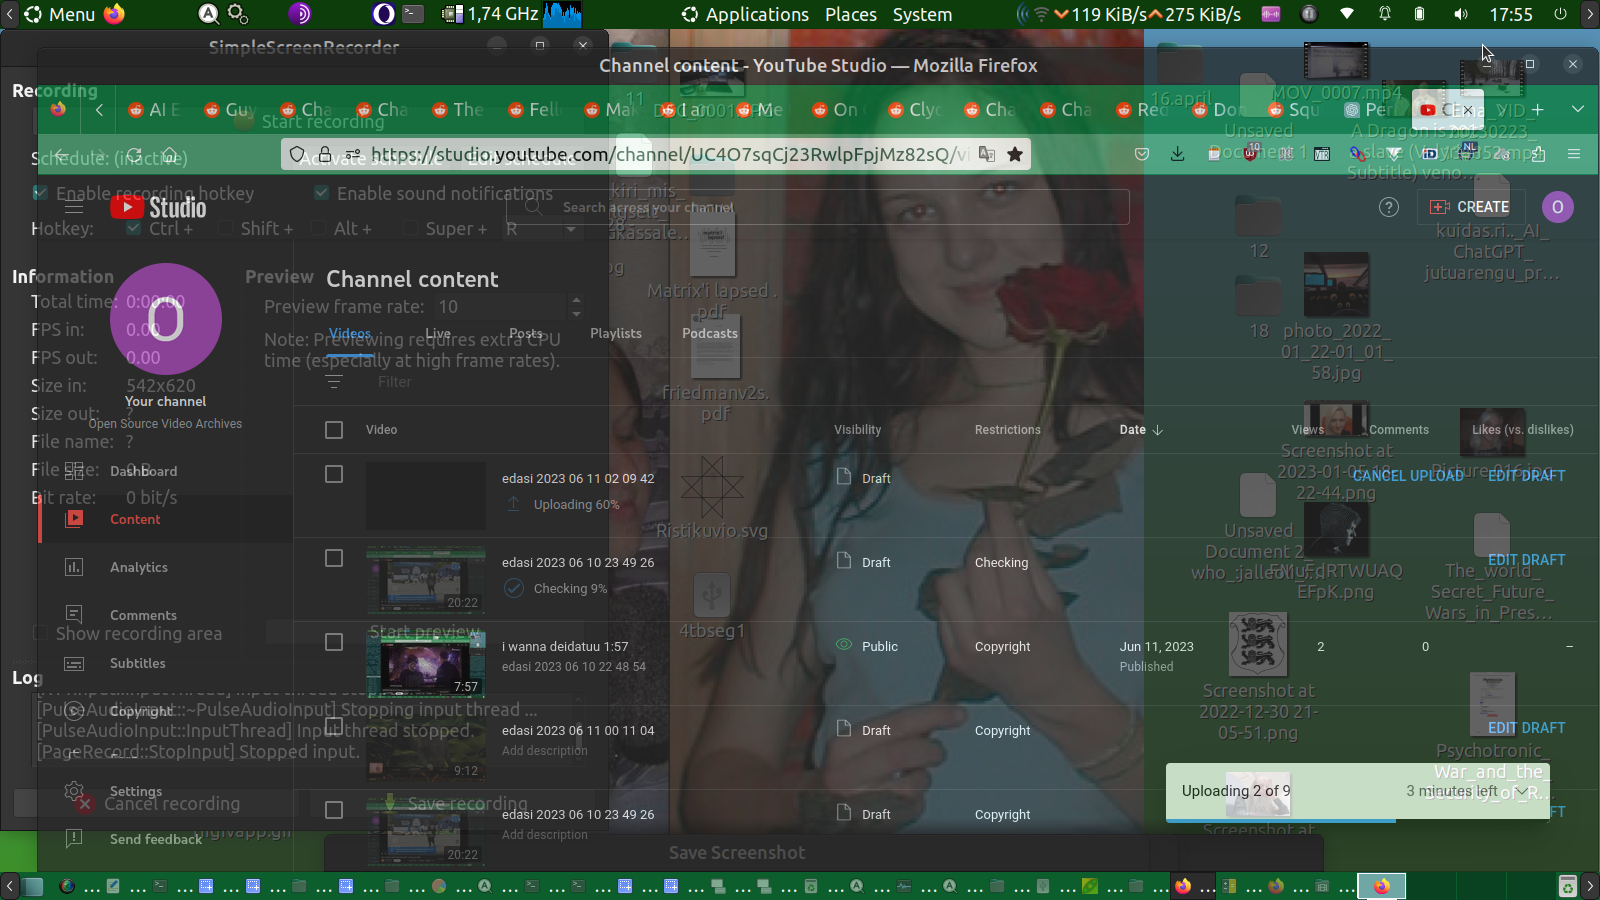The image size is (1600, 900).
Task: Open Firefox Pocket save icon
Action: 1142,154
